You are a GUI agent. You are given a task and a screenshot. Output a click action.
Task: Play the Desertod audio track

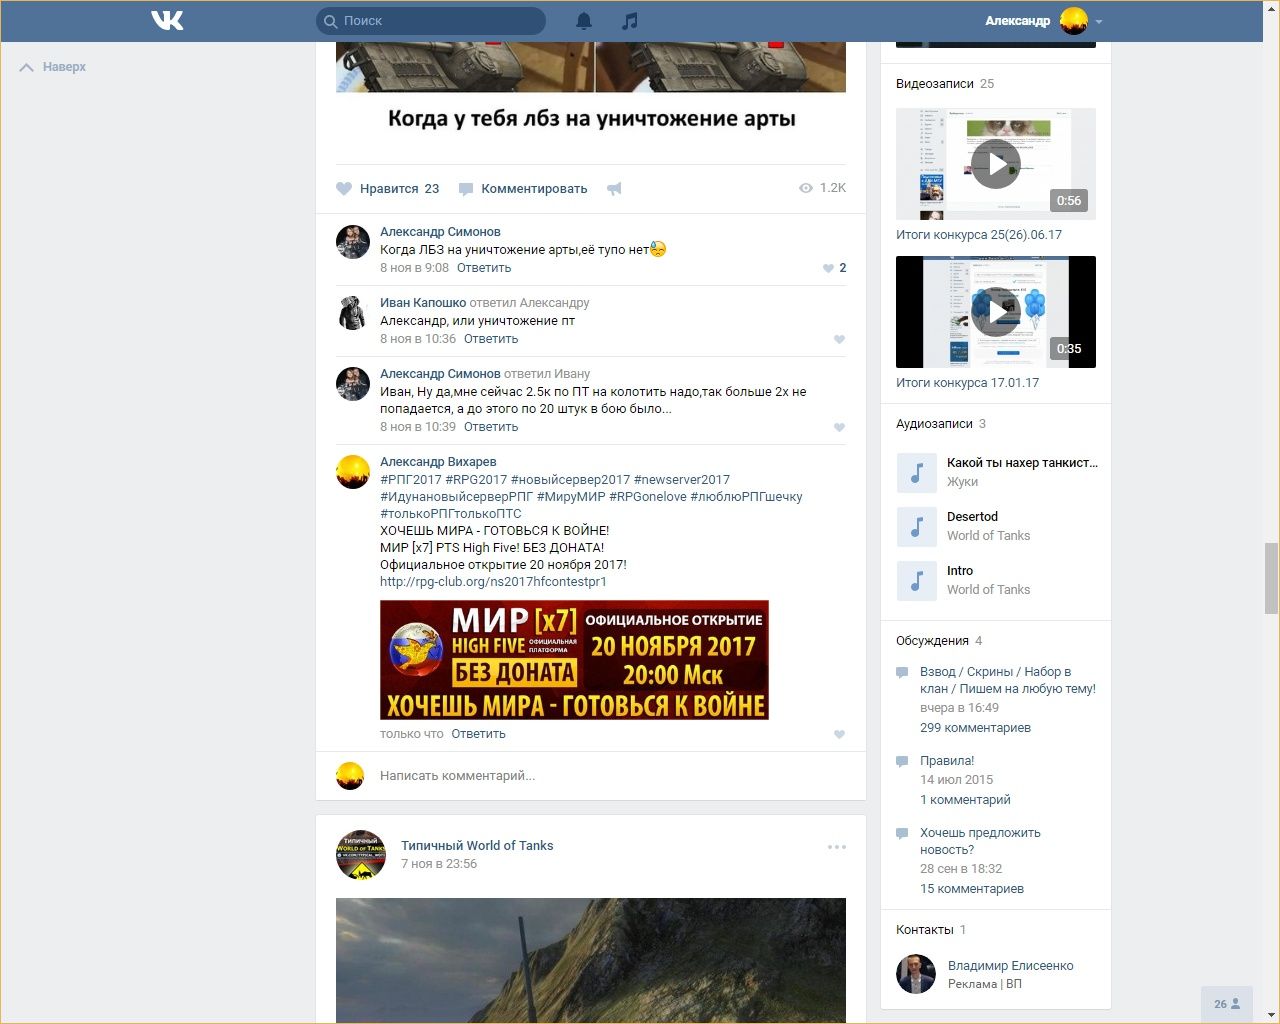(917, 527)
